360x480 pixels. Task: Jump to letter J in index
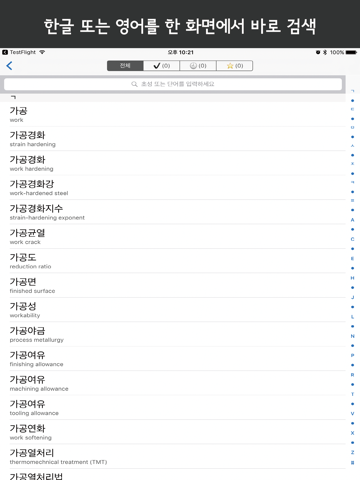352,297
